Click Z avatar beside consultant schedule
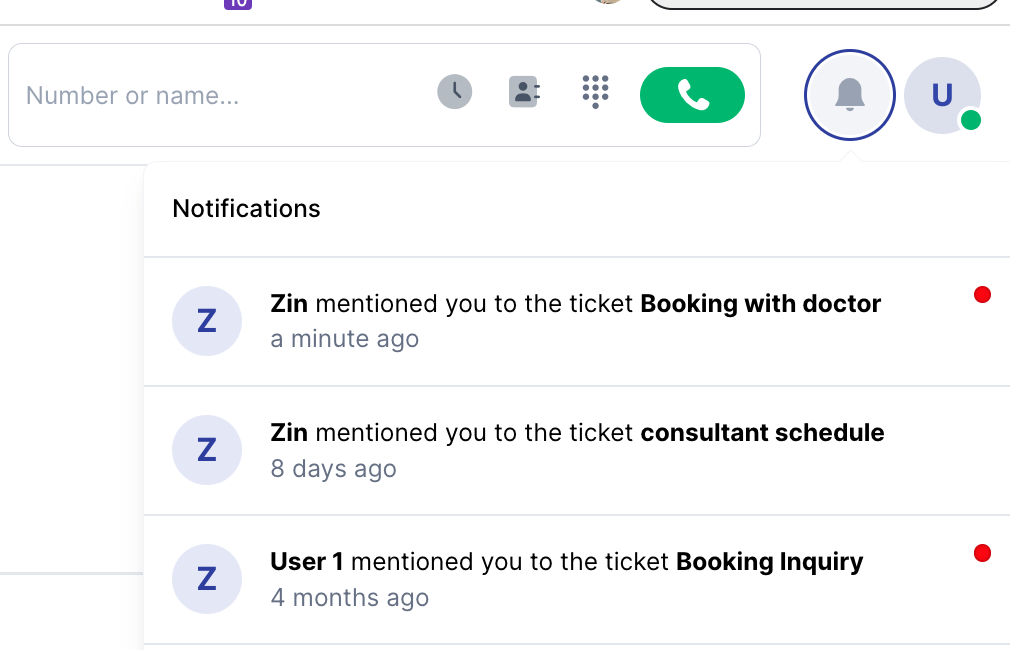This screenshot has height=650, width=1010. coord(207,450)
